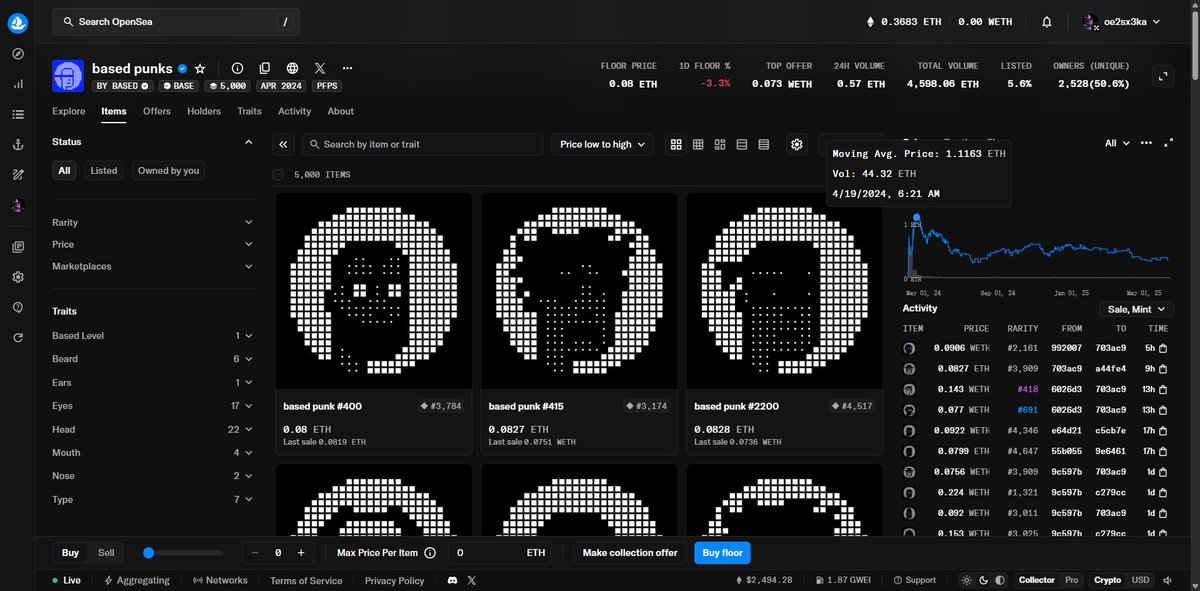
Task: Open the OpenSea home logo
Action: (18, 22)
